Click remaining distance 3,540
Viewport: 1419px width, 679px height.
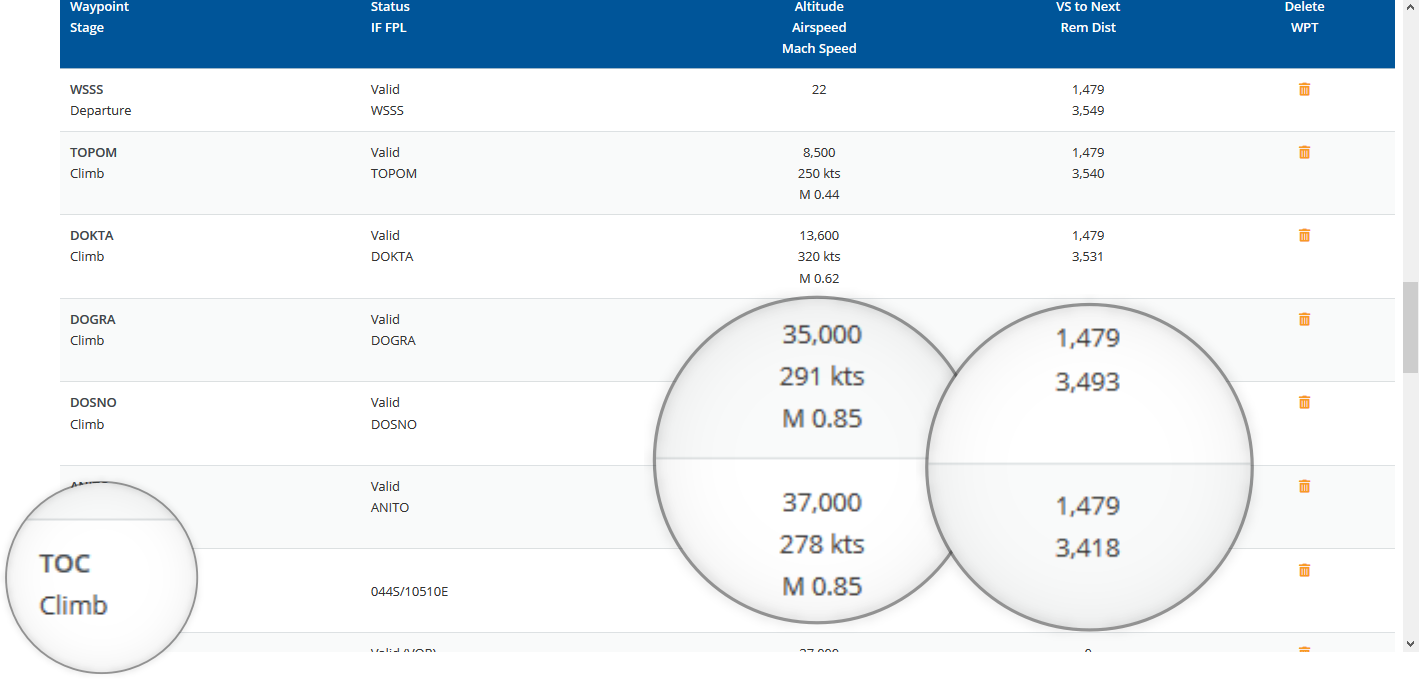point(1088,174)
